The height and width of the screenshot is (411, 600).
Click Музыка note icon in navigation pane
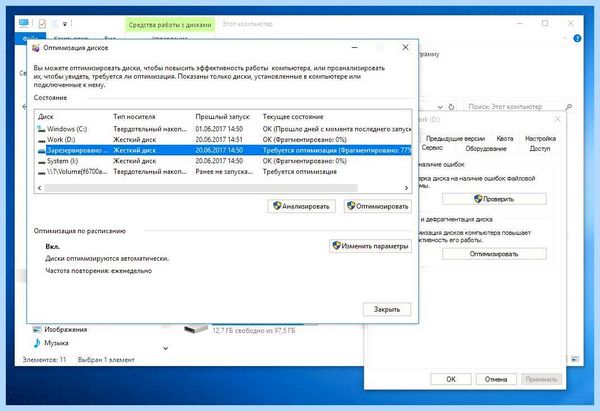[x=37, y=343]
